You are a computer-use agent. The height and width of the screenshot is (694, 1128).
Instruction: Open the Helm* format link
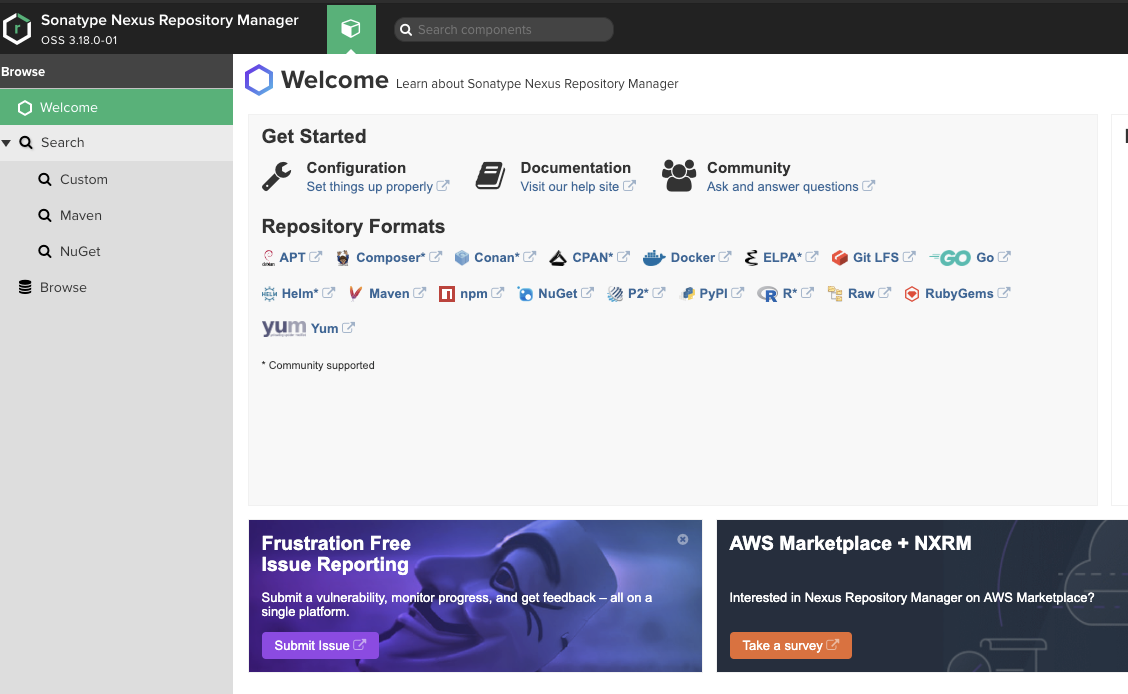tap(300, 293)
